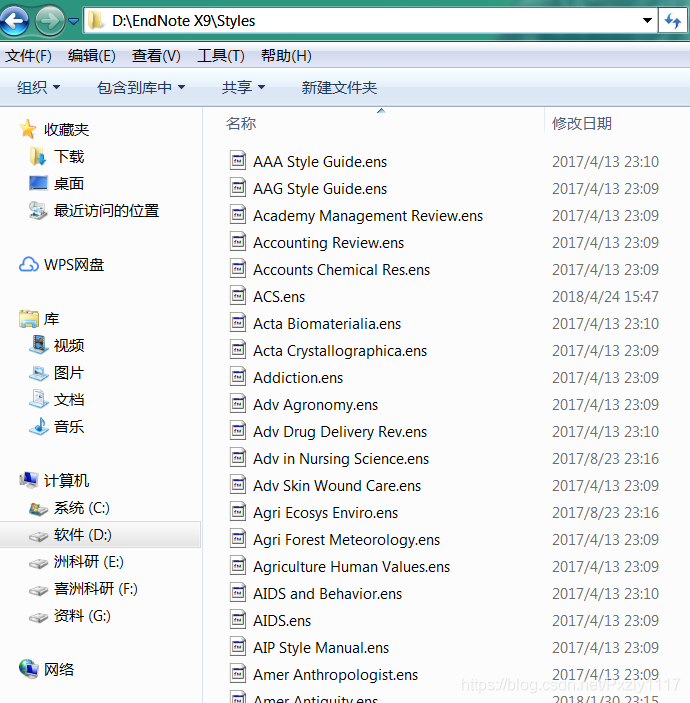The height and width of the screenshot is (703, 690).
Task: Expand the 组织 toolbar dropdown
Action: [x=39, y=87]
